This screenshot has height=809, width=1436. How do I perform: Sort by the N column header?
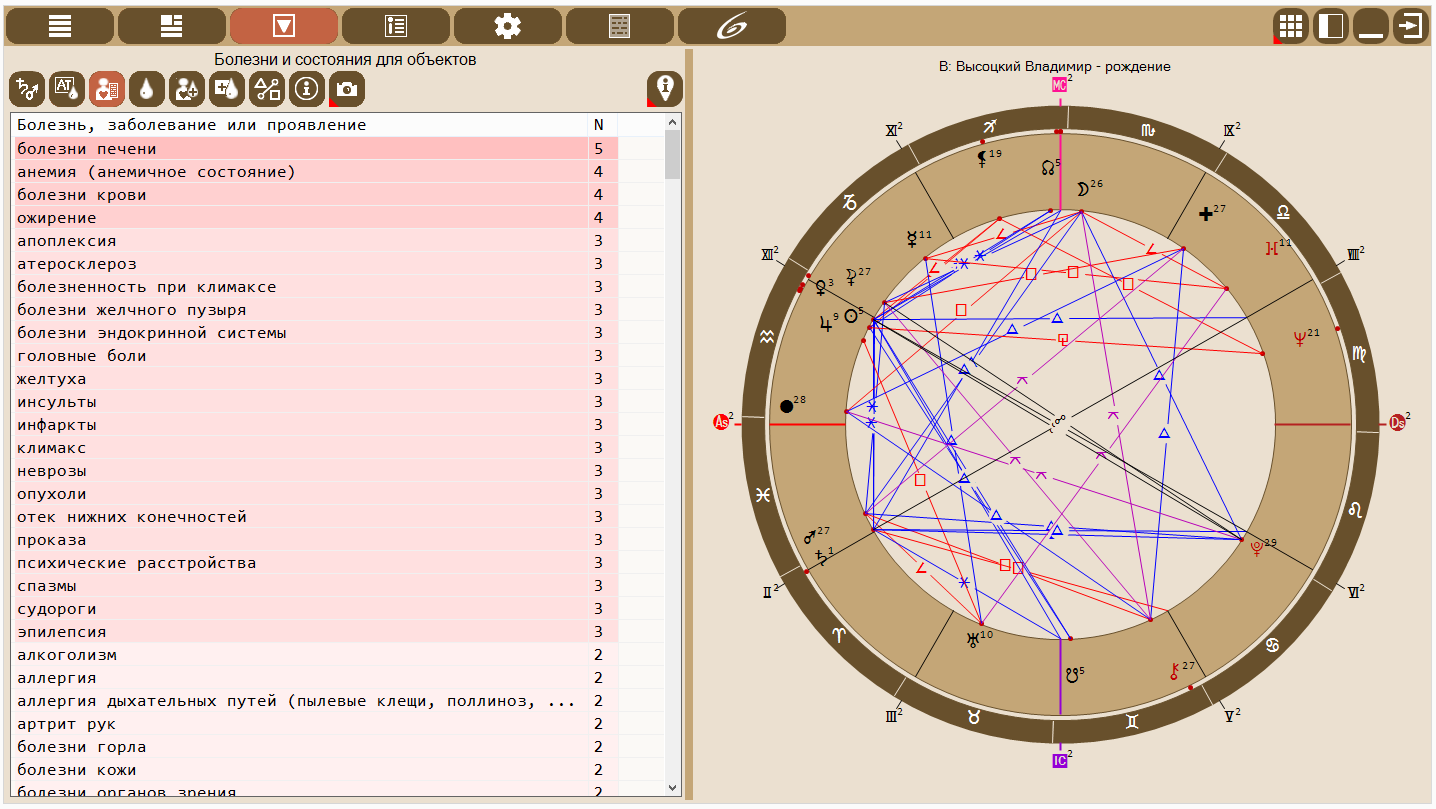pos(599,125)
